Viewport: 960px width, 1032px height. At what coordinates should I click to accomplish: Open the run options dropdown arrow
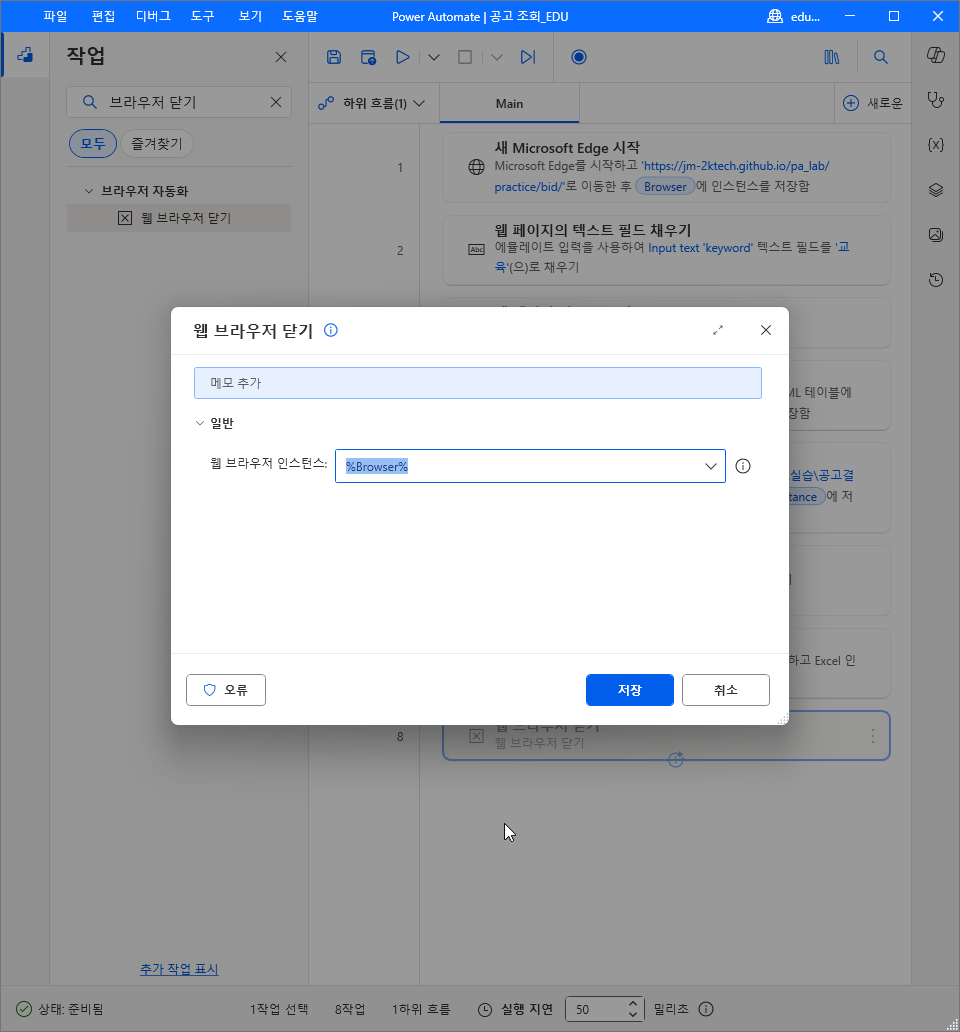pos(434,57)
